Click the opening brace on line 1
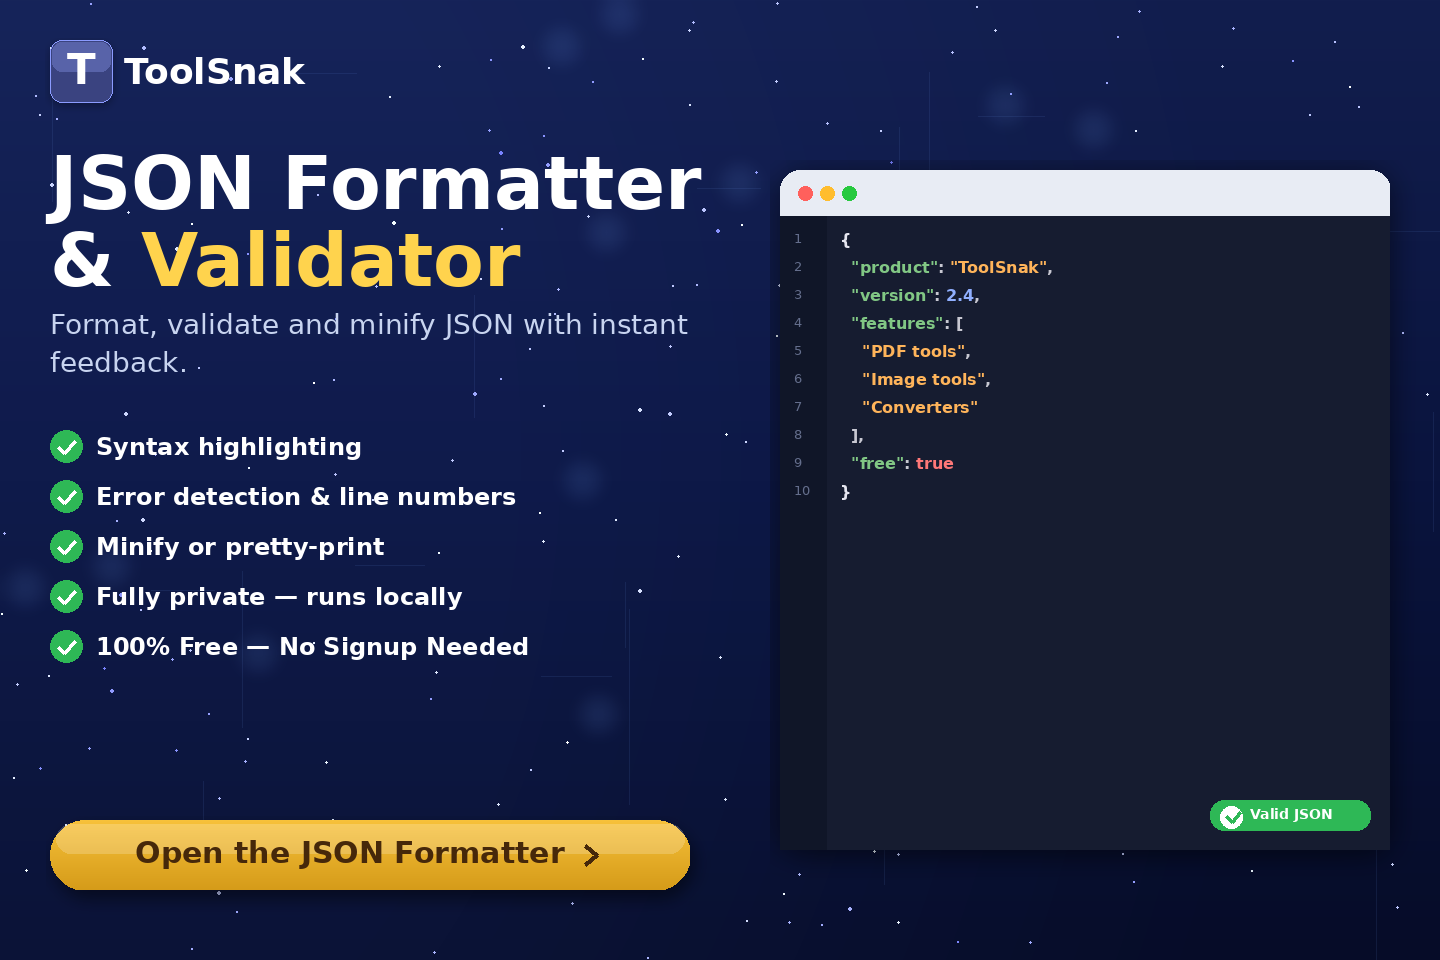 pyautogui.click(x=844, y=239)
